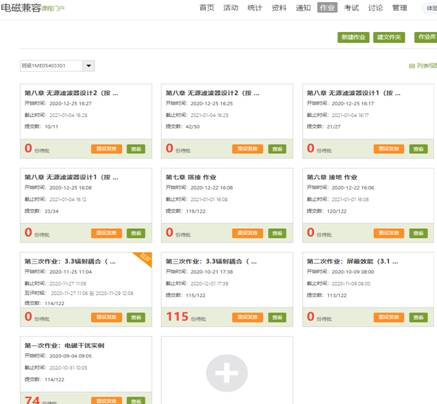Select the 考试 tab in top navigation
Viewport: 437px width, 404px height.
(351, 8)
